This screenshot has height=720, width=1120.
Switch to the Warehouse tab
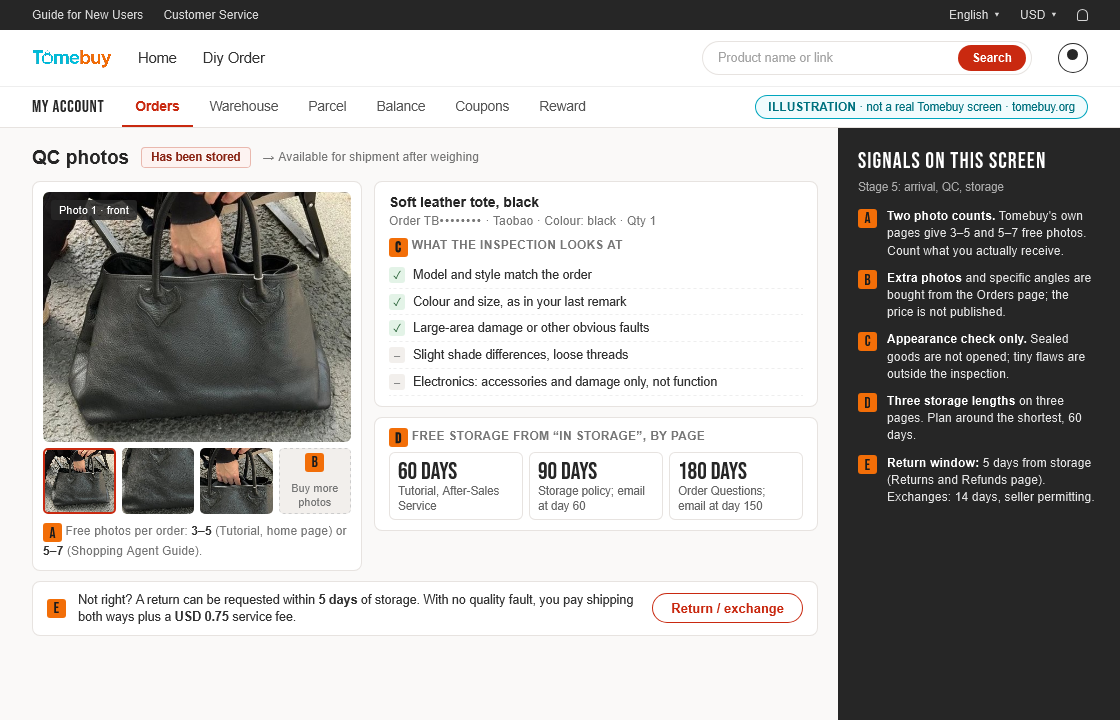pos(244,106)
